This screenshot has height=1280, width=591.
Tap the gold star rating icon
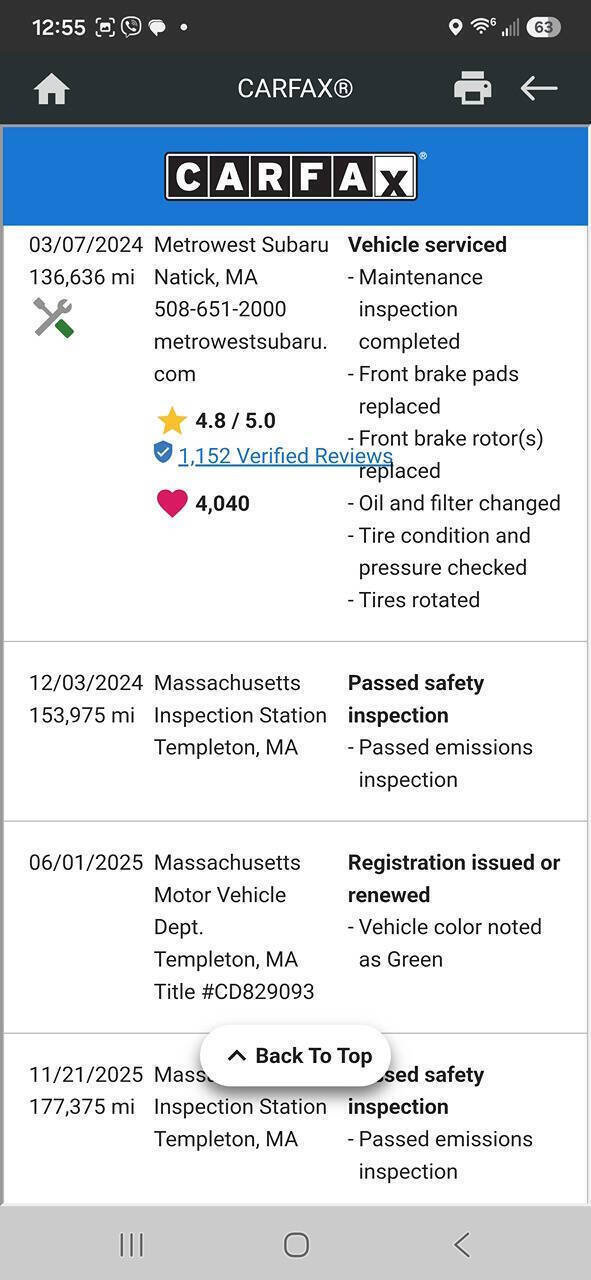[x=172, y=421]
